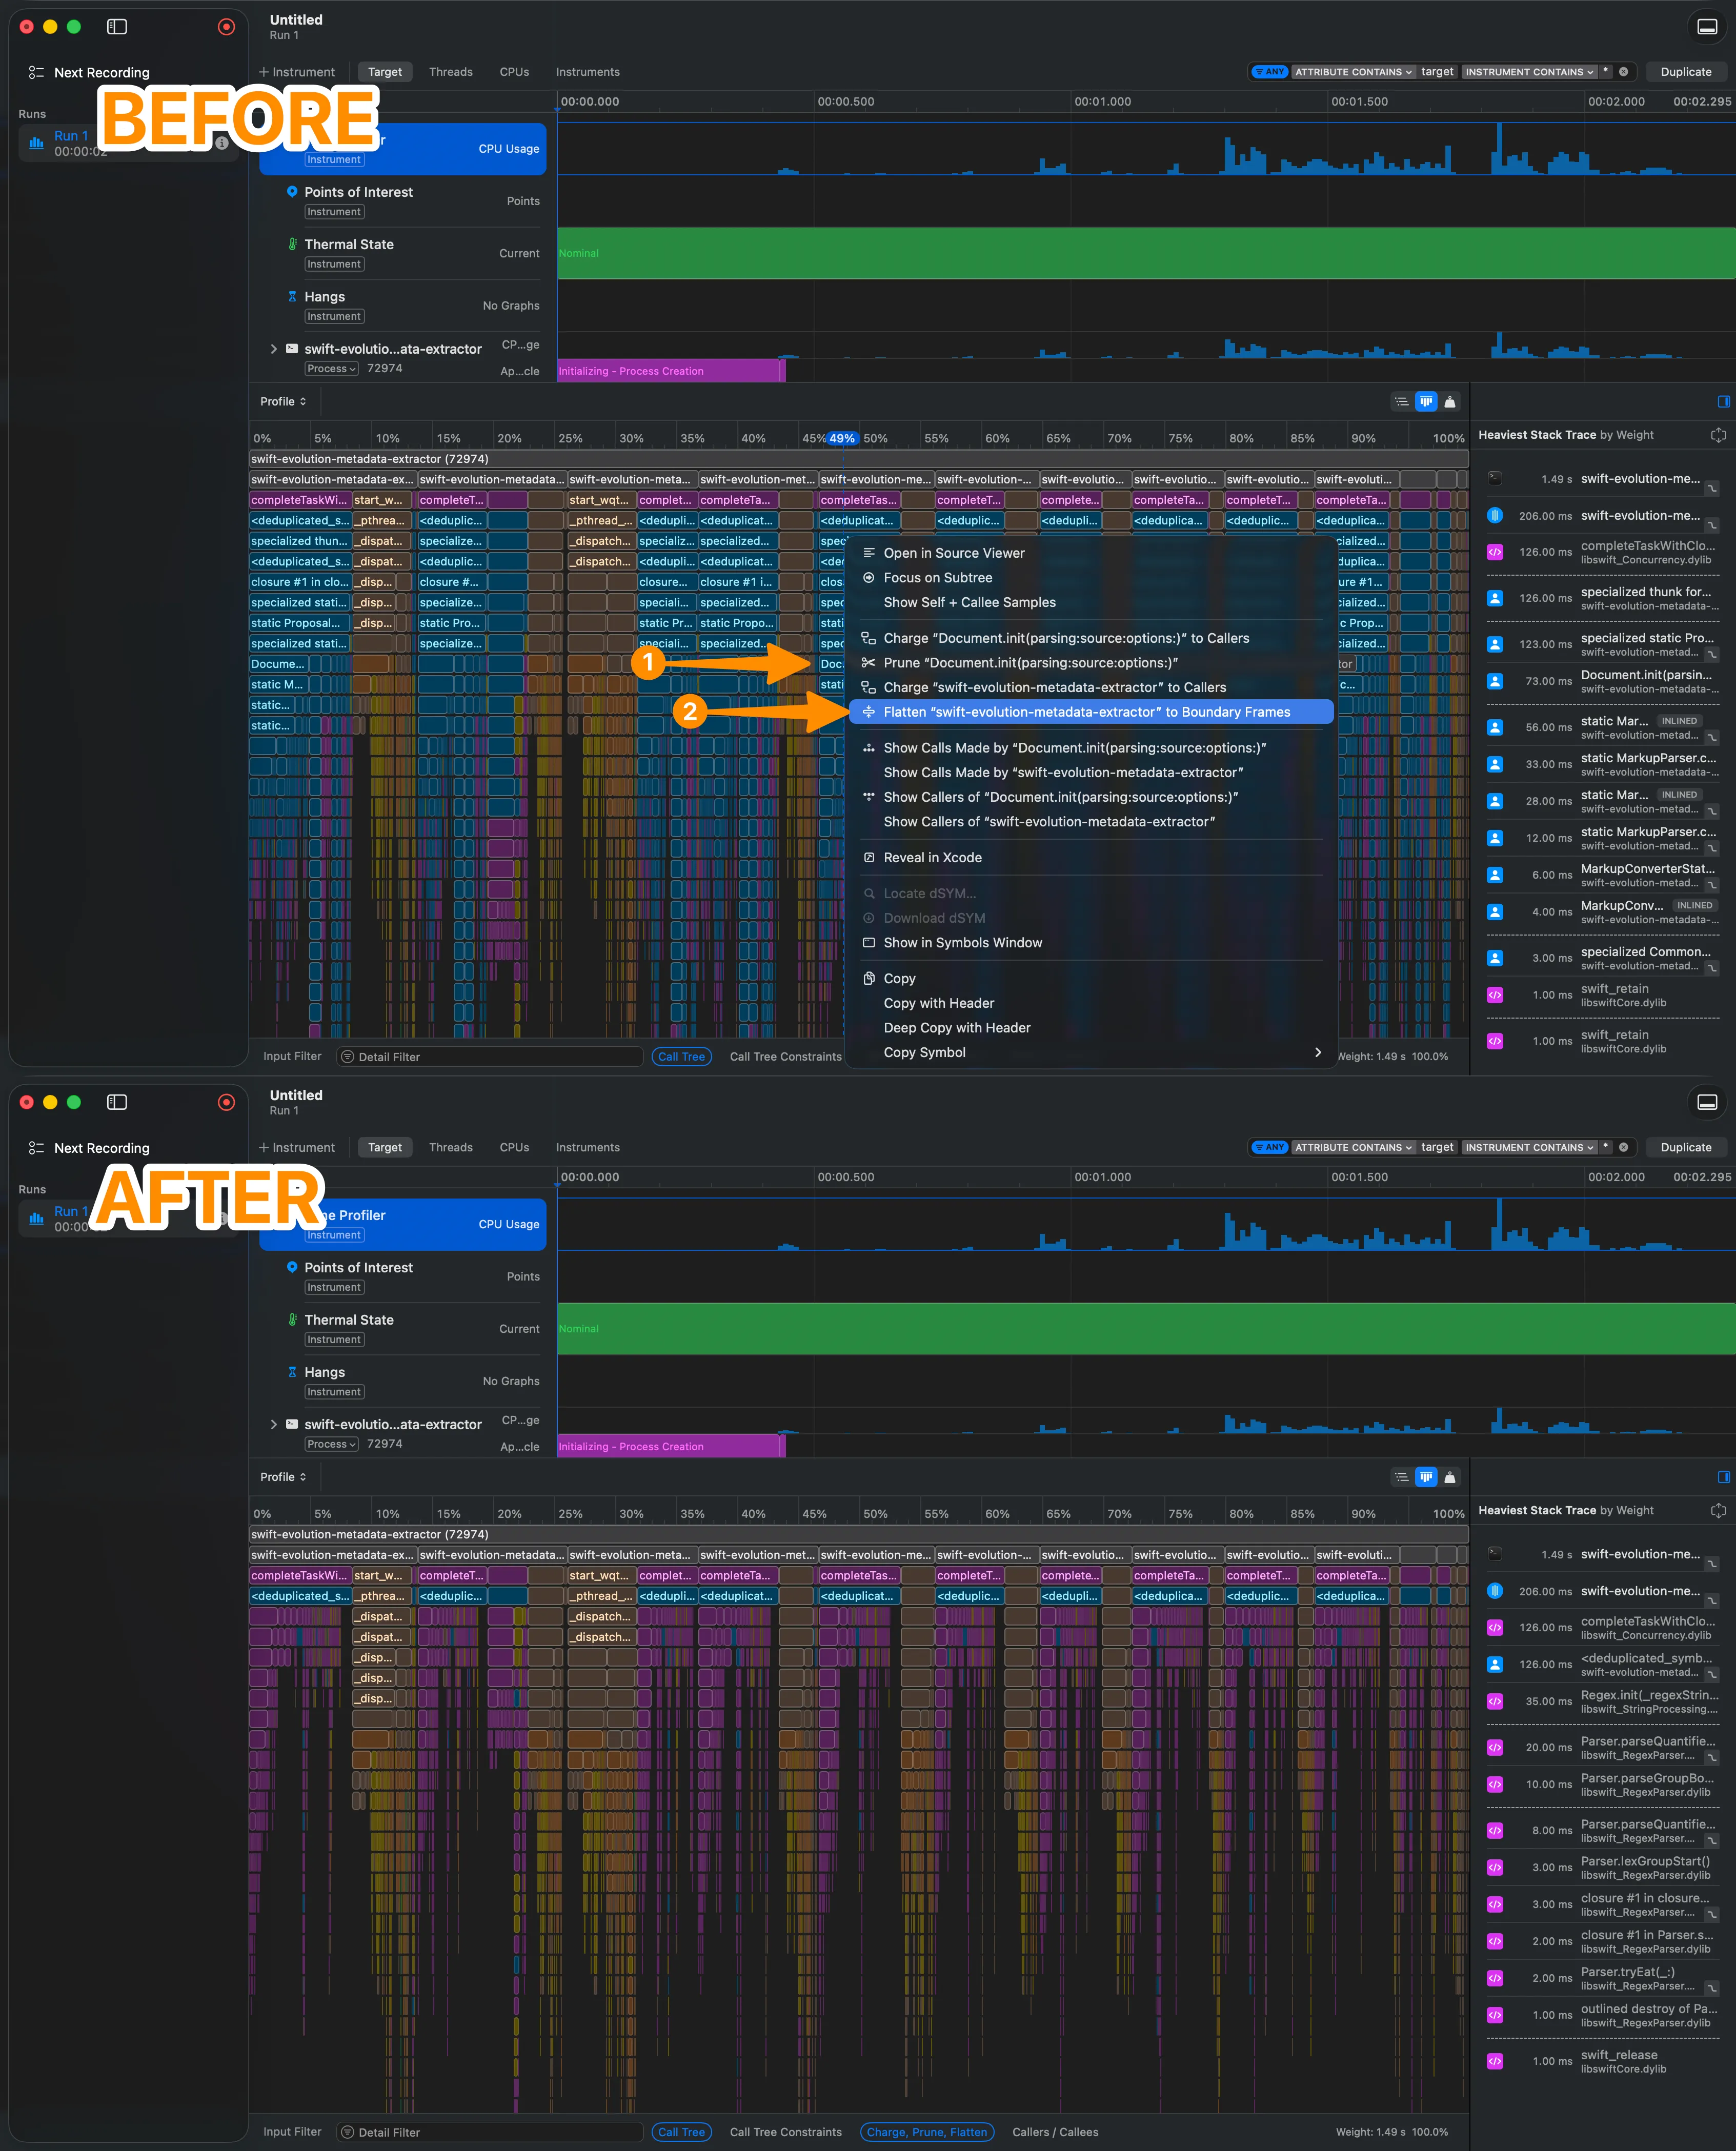Clear the track filter in BEFORE window
Screen dimensions: 1736x2151
(x=1623, y=72)
